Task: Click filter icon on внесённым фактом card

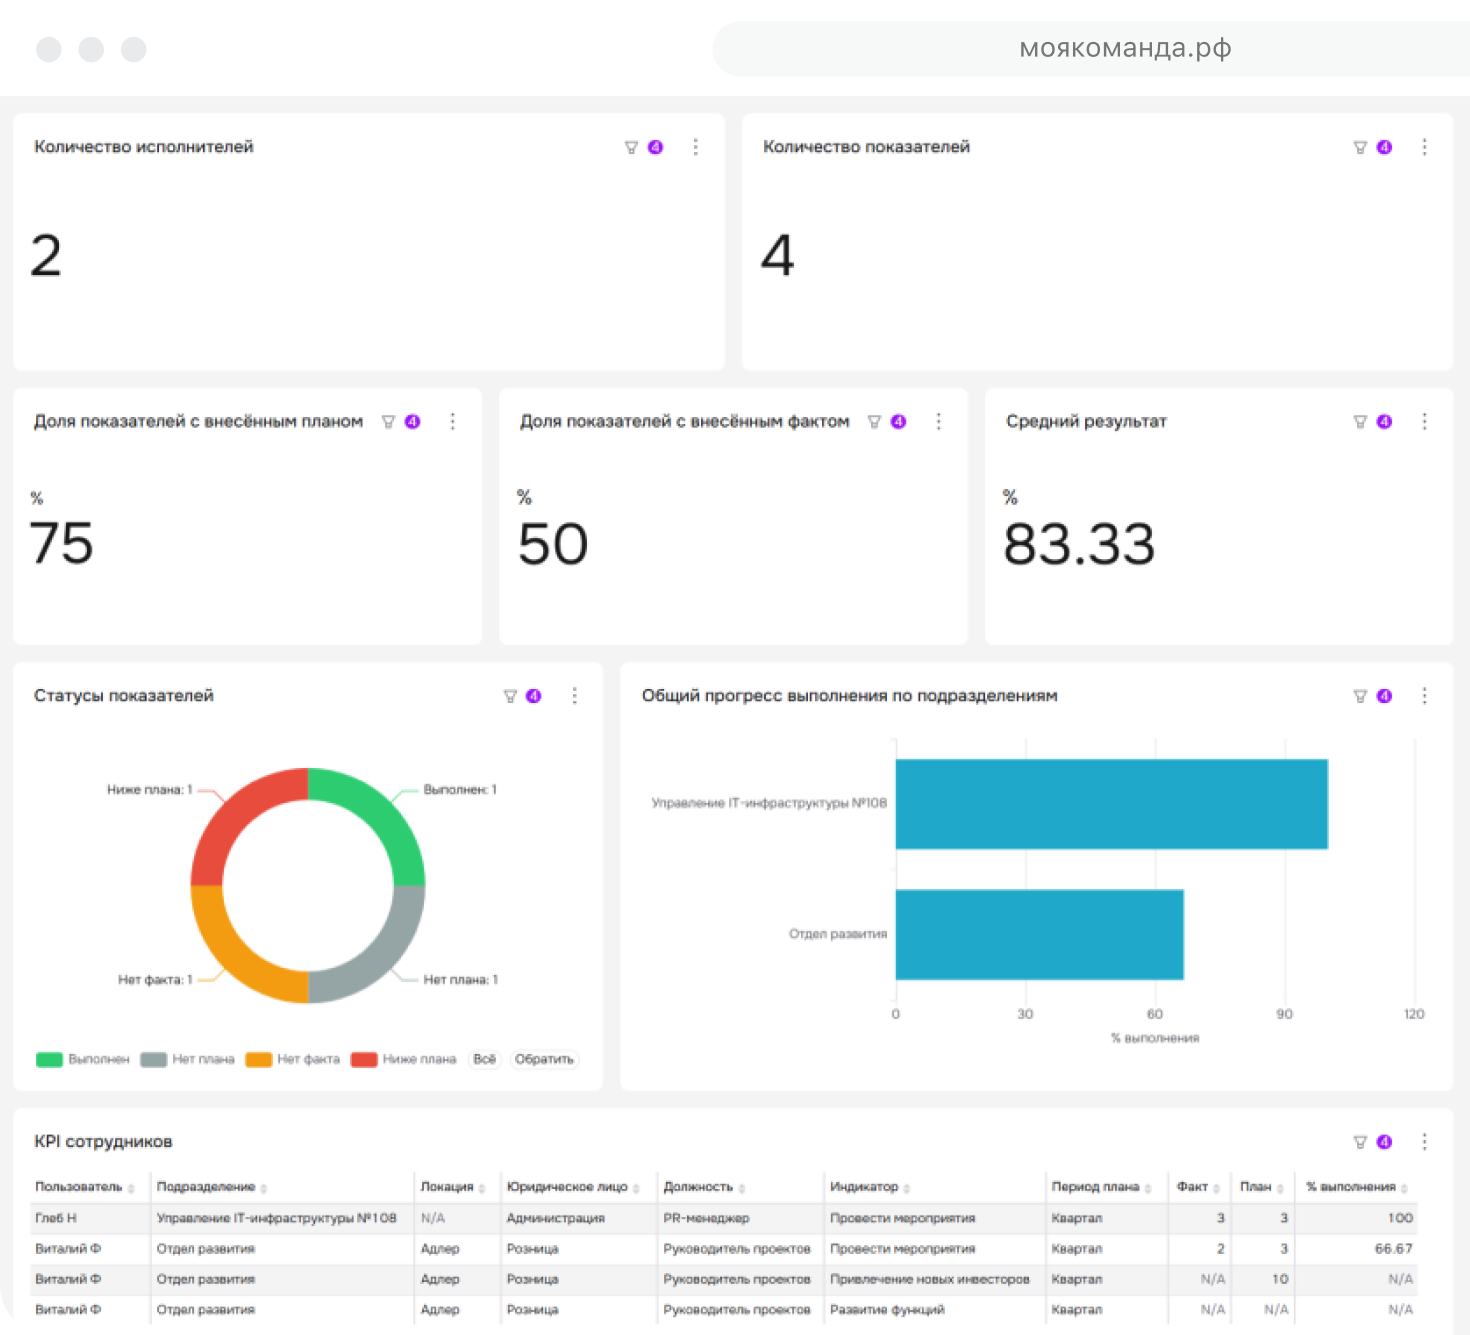Action: click(874, 422)
